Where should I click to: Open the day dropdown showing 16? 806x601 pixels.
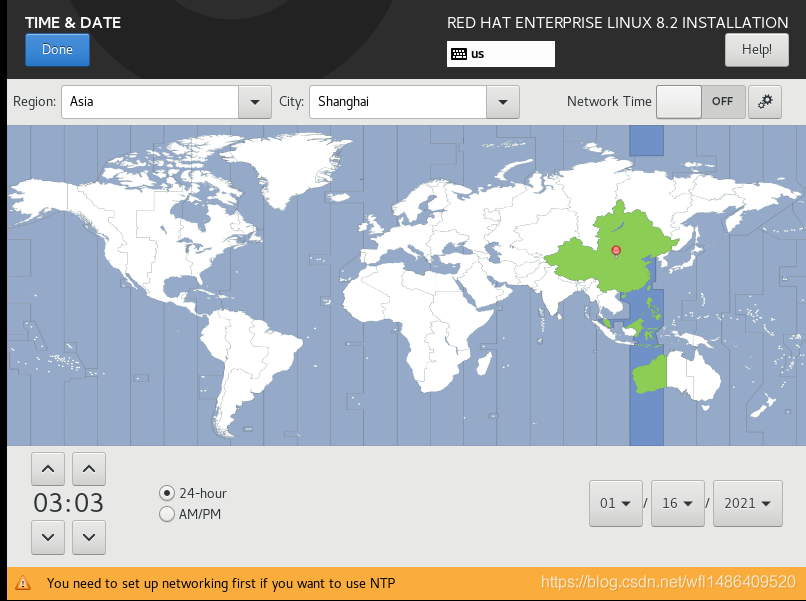coord(677,503)
